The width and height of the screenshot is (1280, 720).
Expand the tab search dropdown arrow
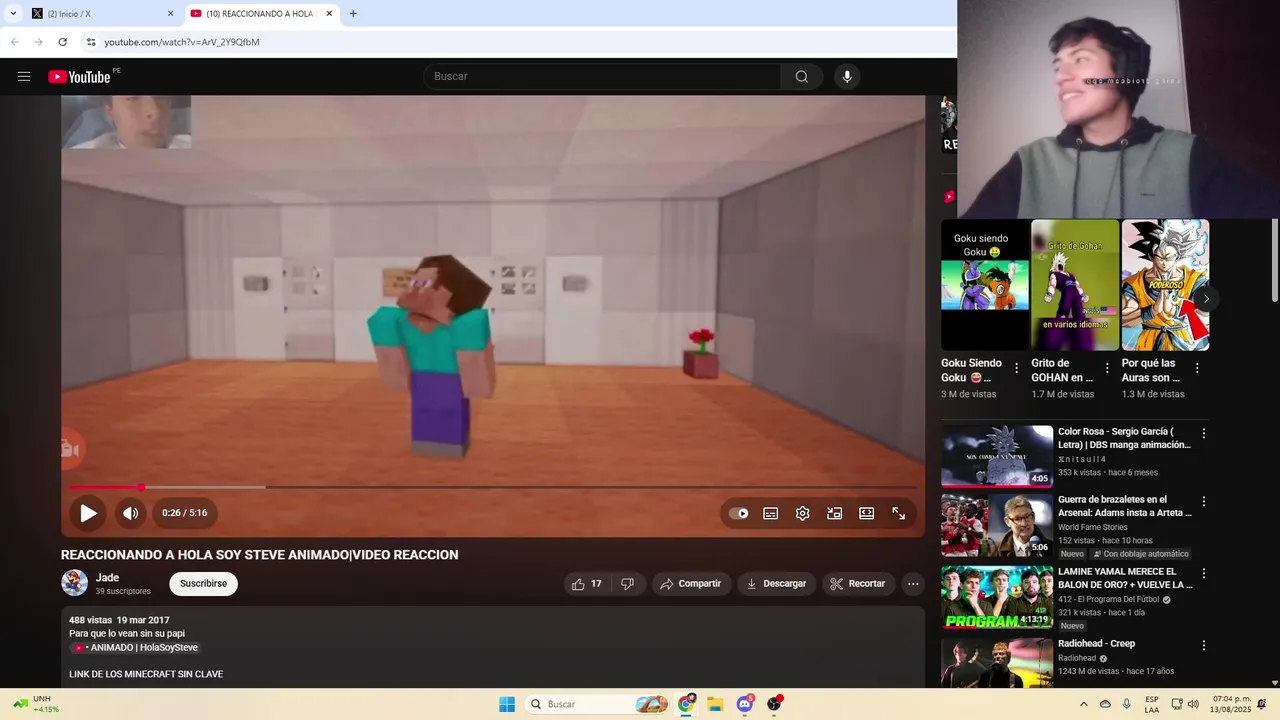(13, 14)
